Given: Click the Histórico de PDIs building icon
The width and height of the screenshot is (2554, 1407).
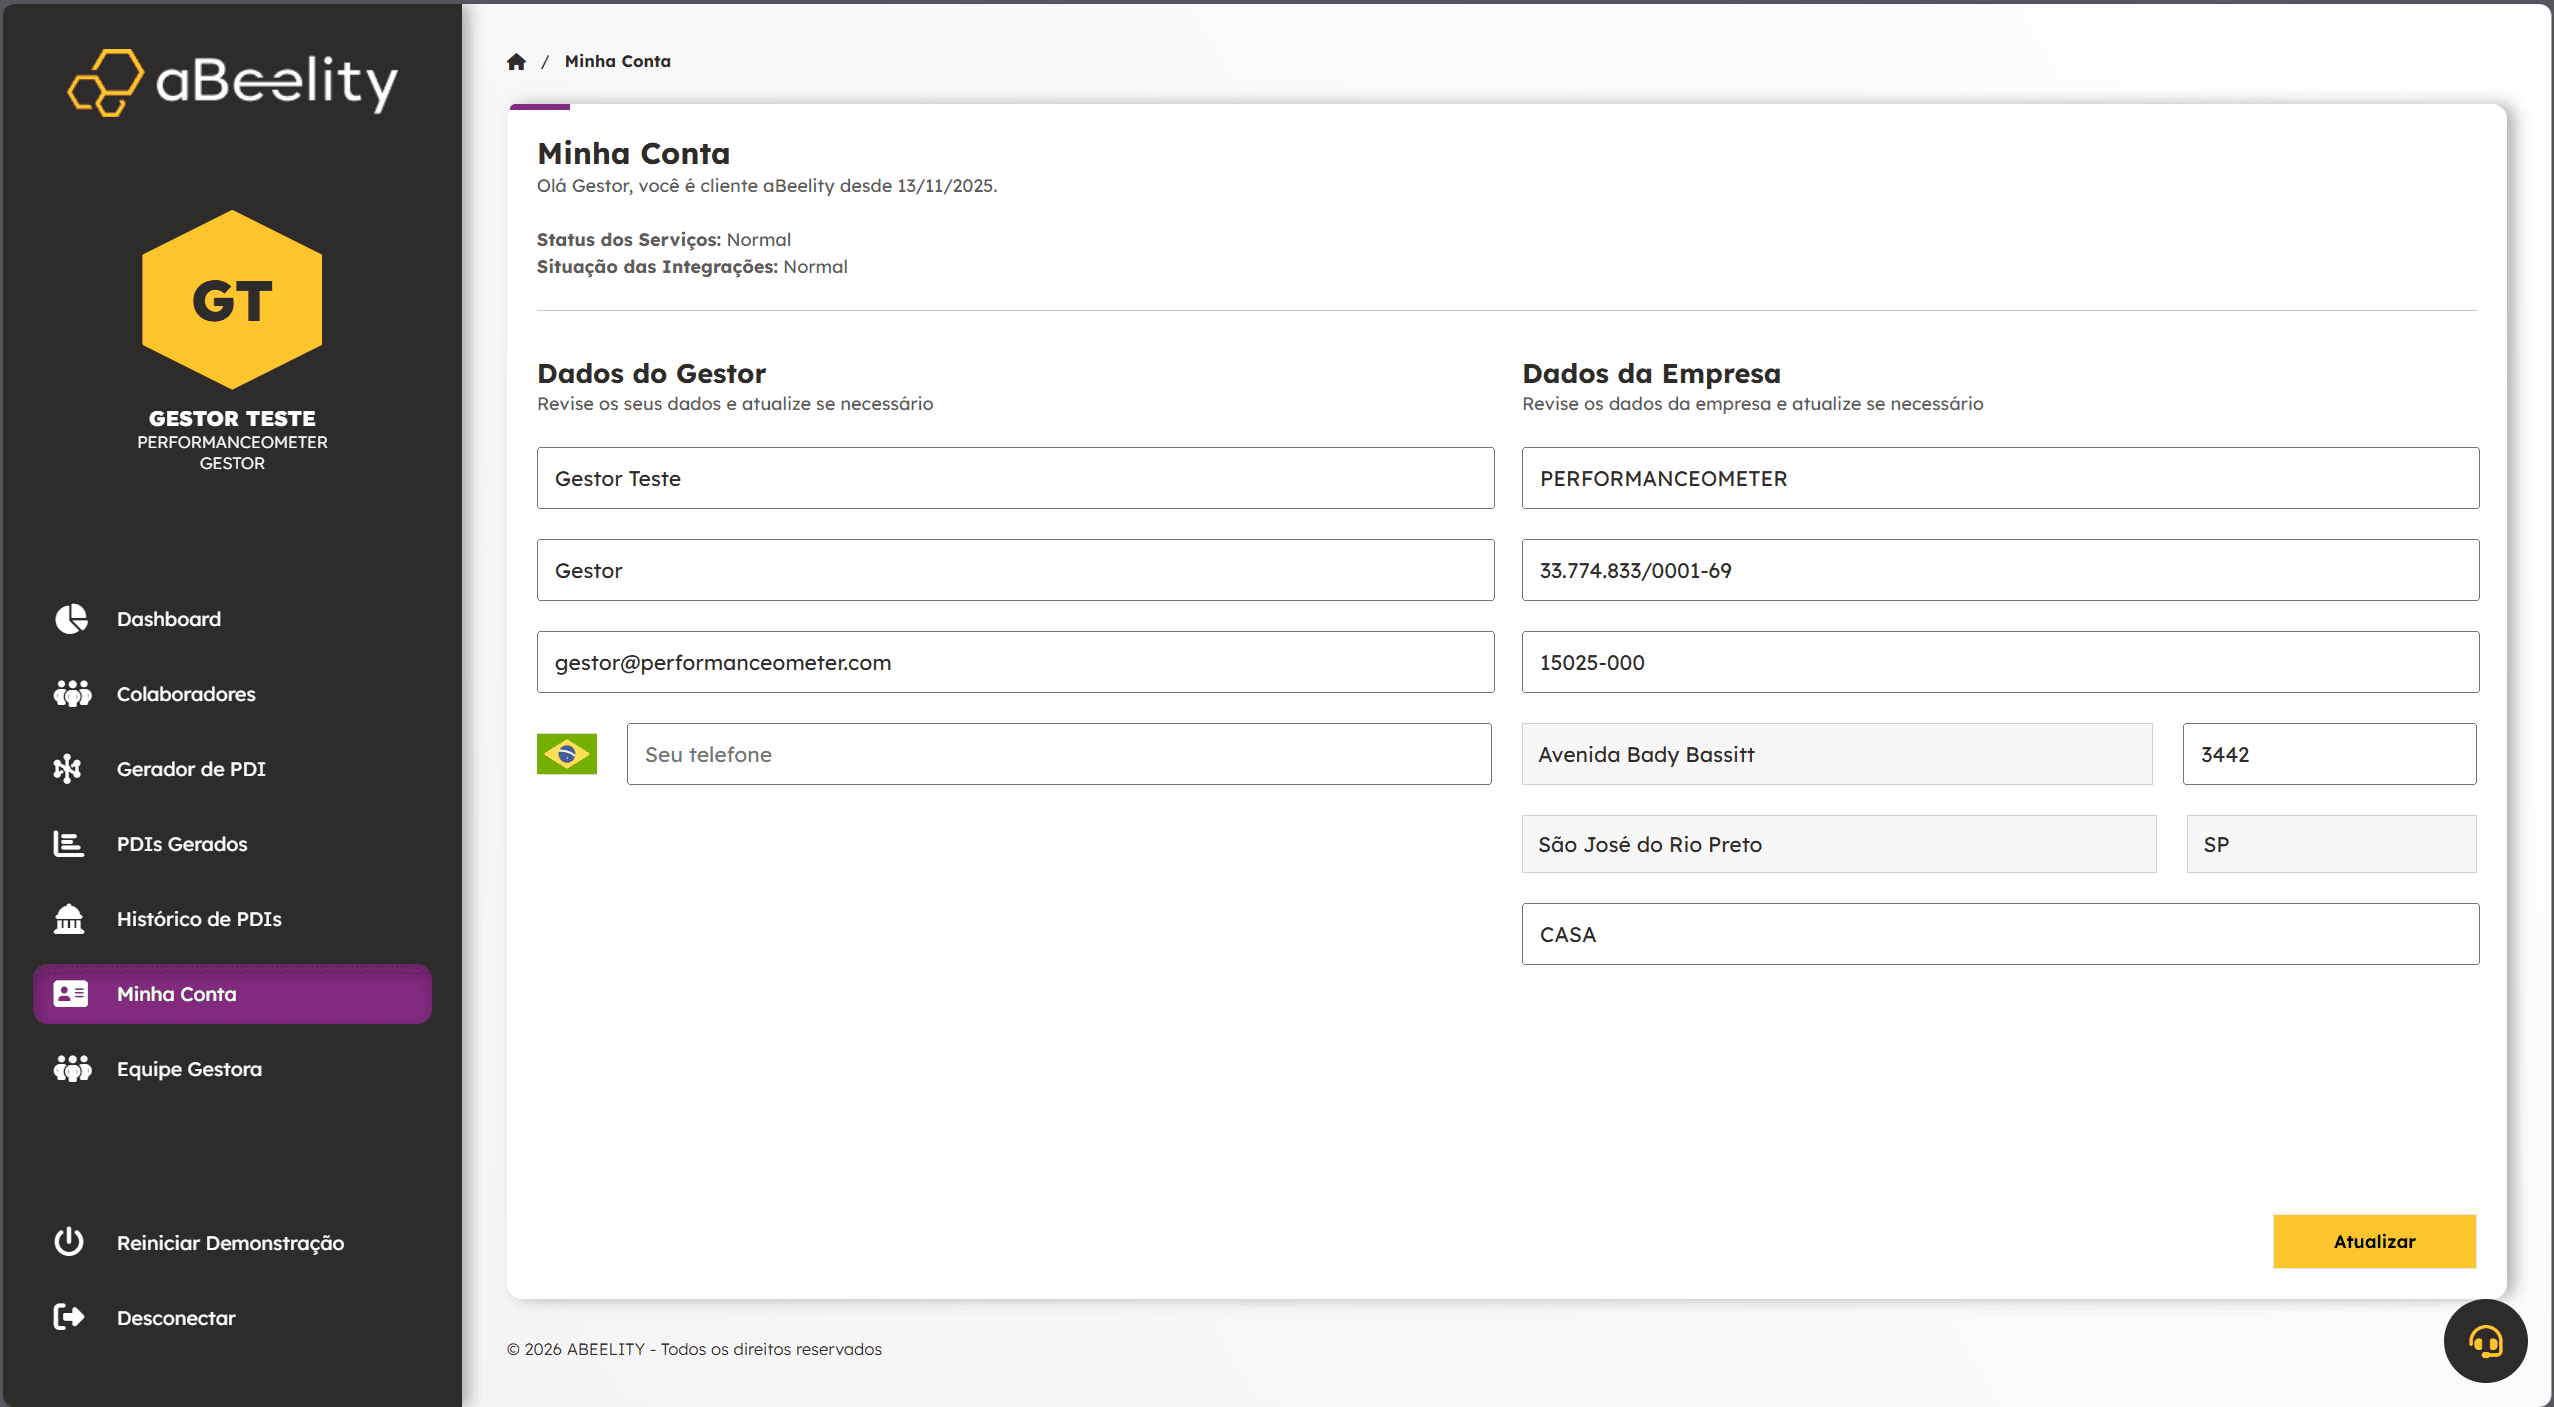Looking at the screenshot, I should [69, 918].
